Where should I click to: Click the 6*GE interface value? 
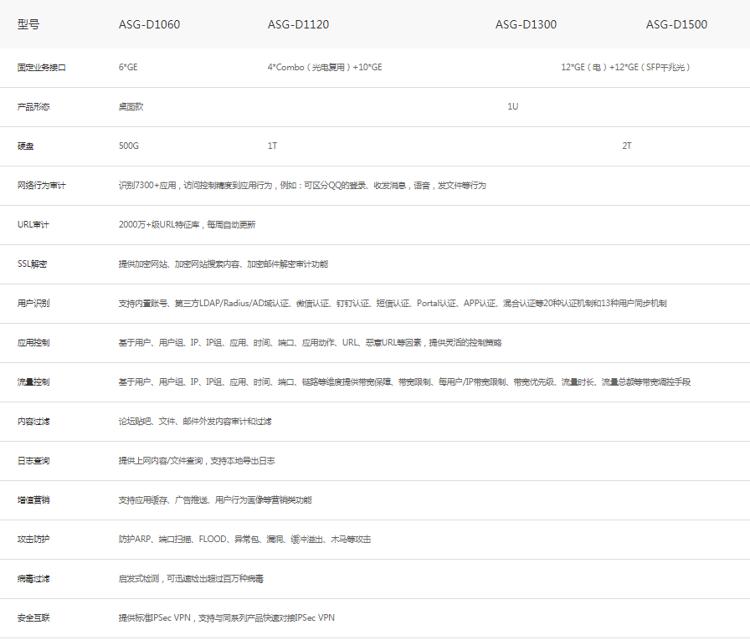point(128,67)
